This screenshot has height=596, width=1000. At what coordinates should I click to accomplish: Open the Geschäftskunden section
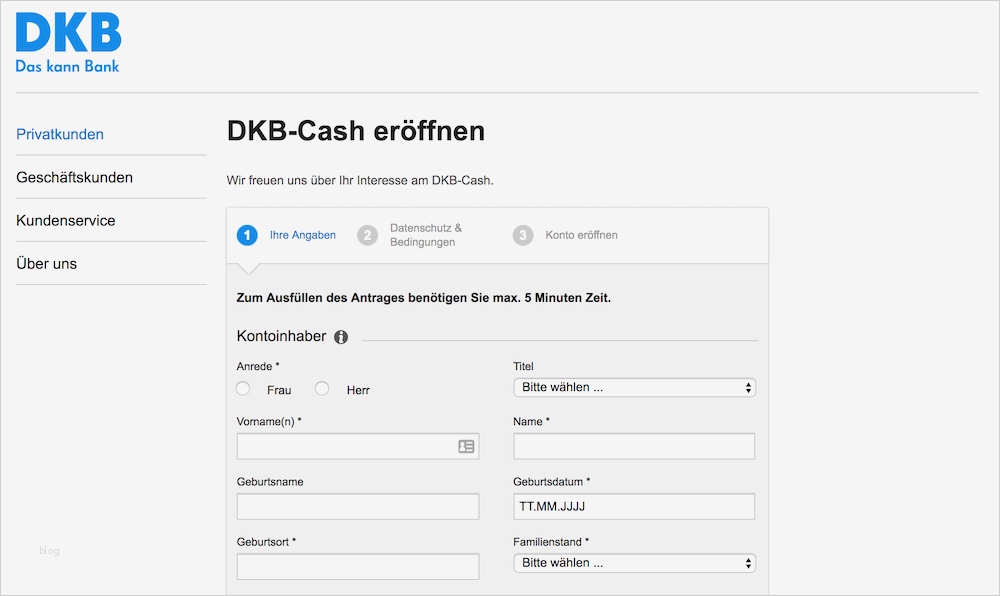tap(75, 177)
